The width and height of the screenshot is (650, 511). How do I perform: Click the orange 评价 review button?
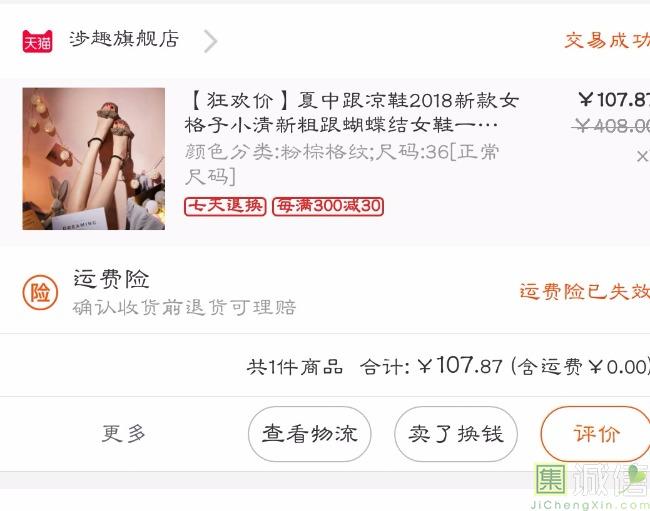tap(595, 434)
